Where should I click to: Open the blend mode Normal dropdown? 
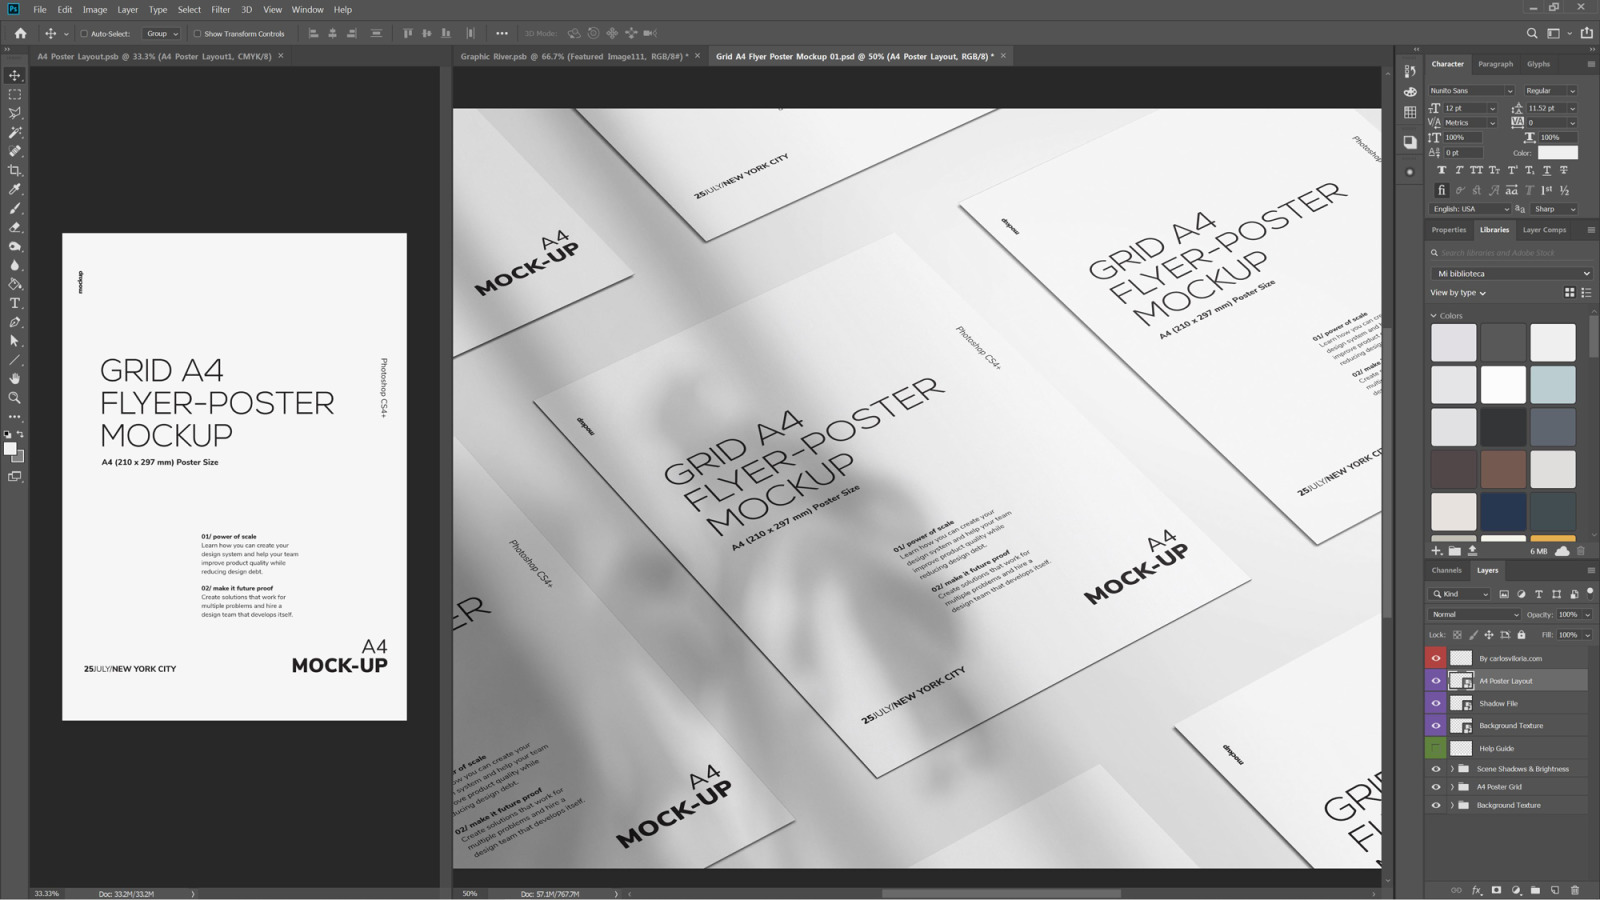[x=1475, y=615]
